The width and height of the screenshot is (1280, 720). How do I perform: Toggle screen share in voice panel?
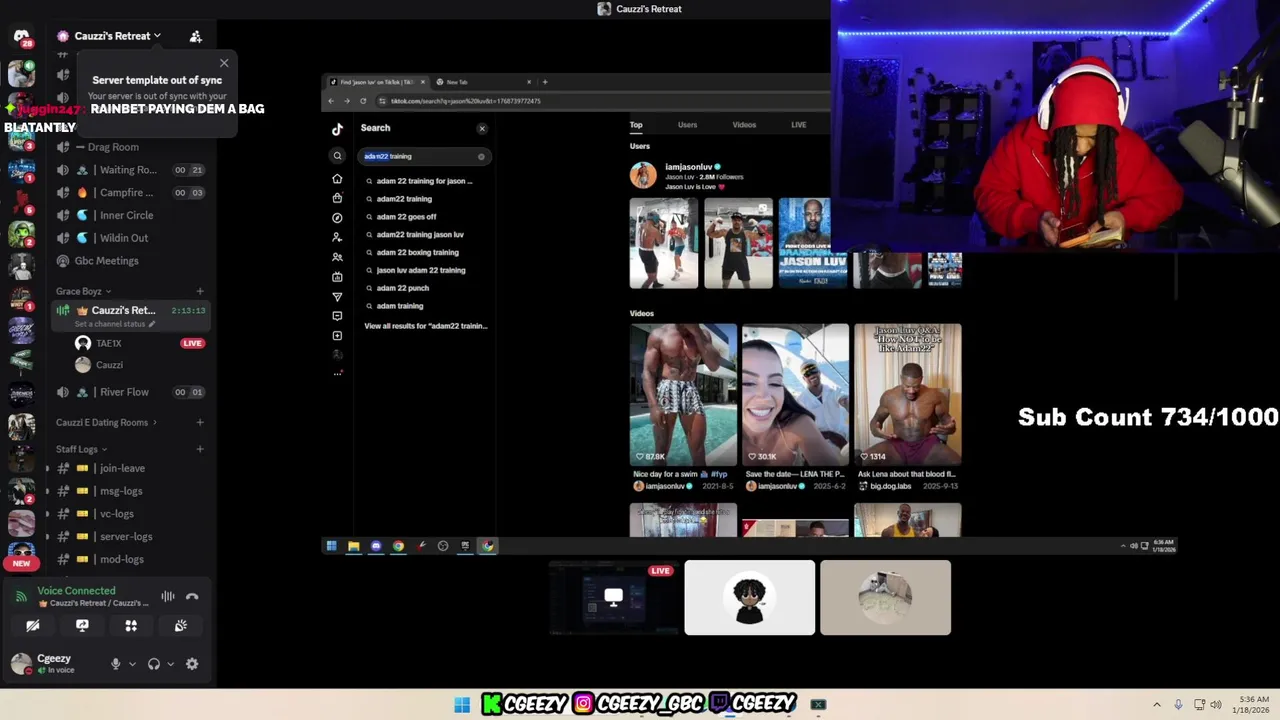[82, 625]
